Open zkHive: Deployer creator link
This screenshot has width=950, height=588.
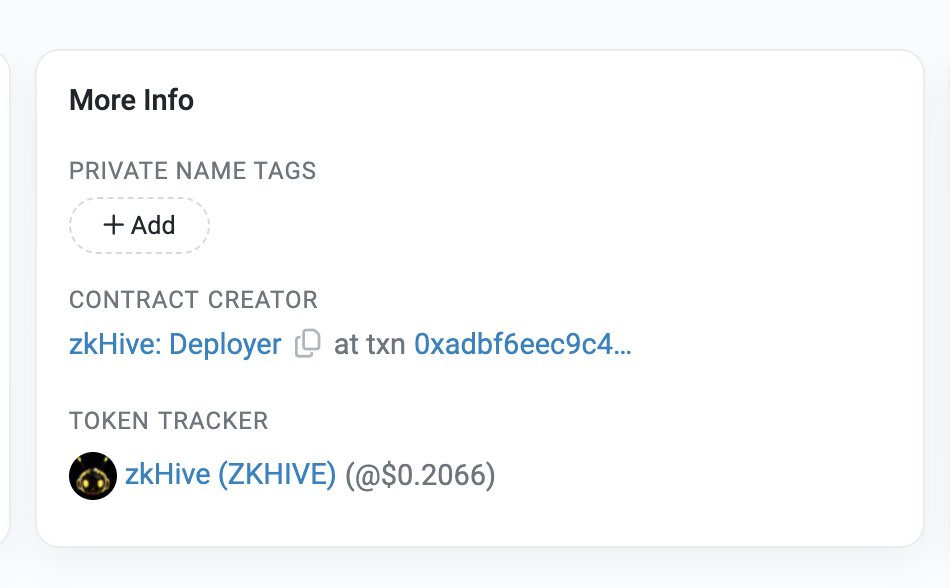click(x=175, y=344)
